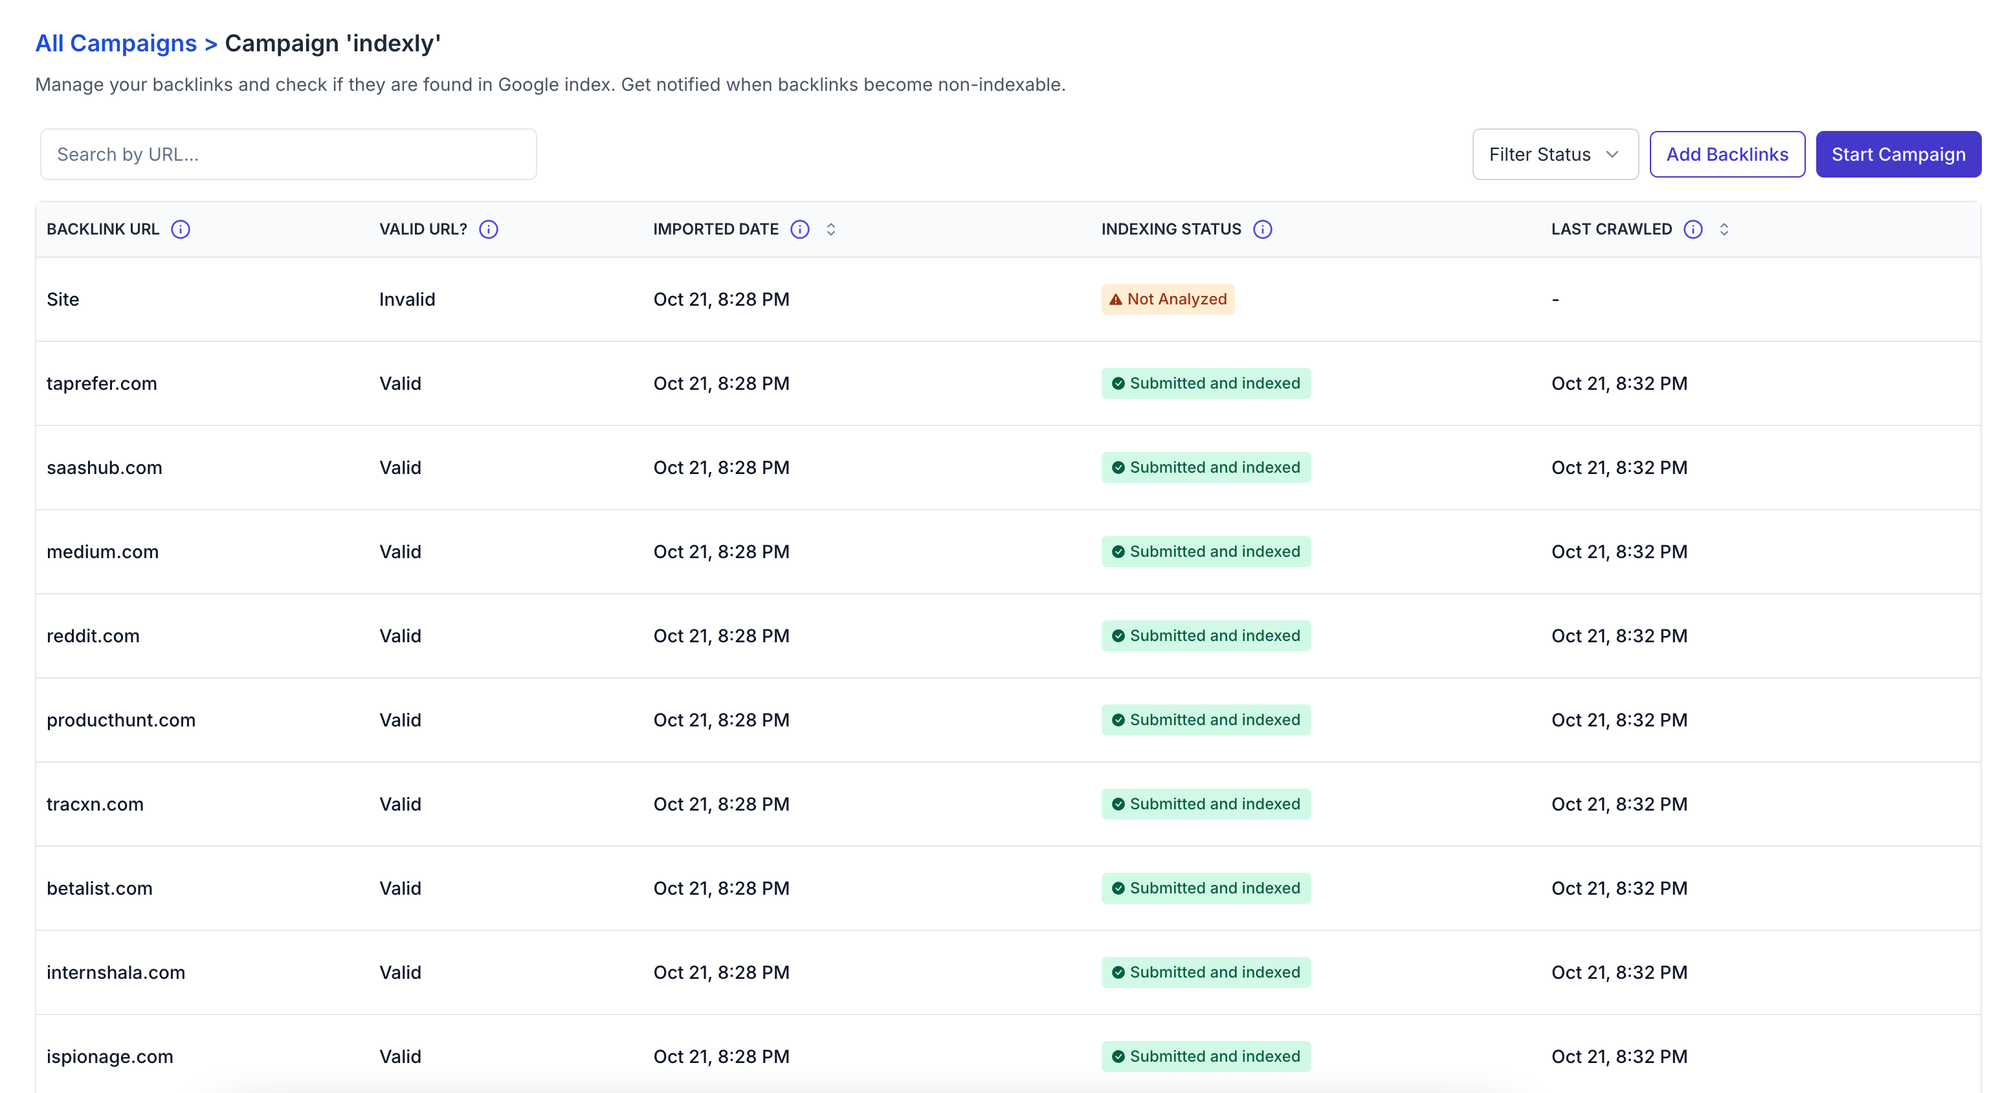Screen dimensions: 2000x1093
Task: Click the reddit.com backlink entry
Action: [x=93, y=635]
